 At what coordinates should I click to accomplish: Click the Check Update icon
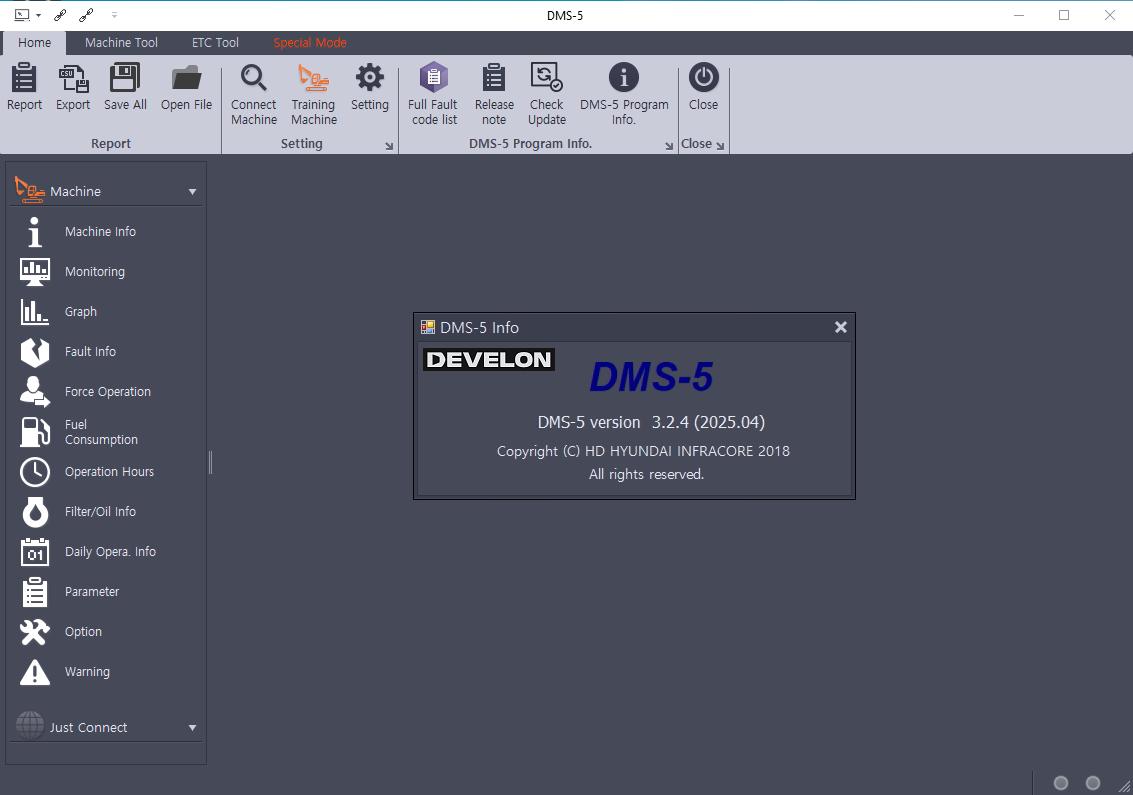546,77
